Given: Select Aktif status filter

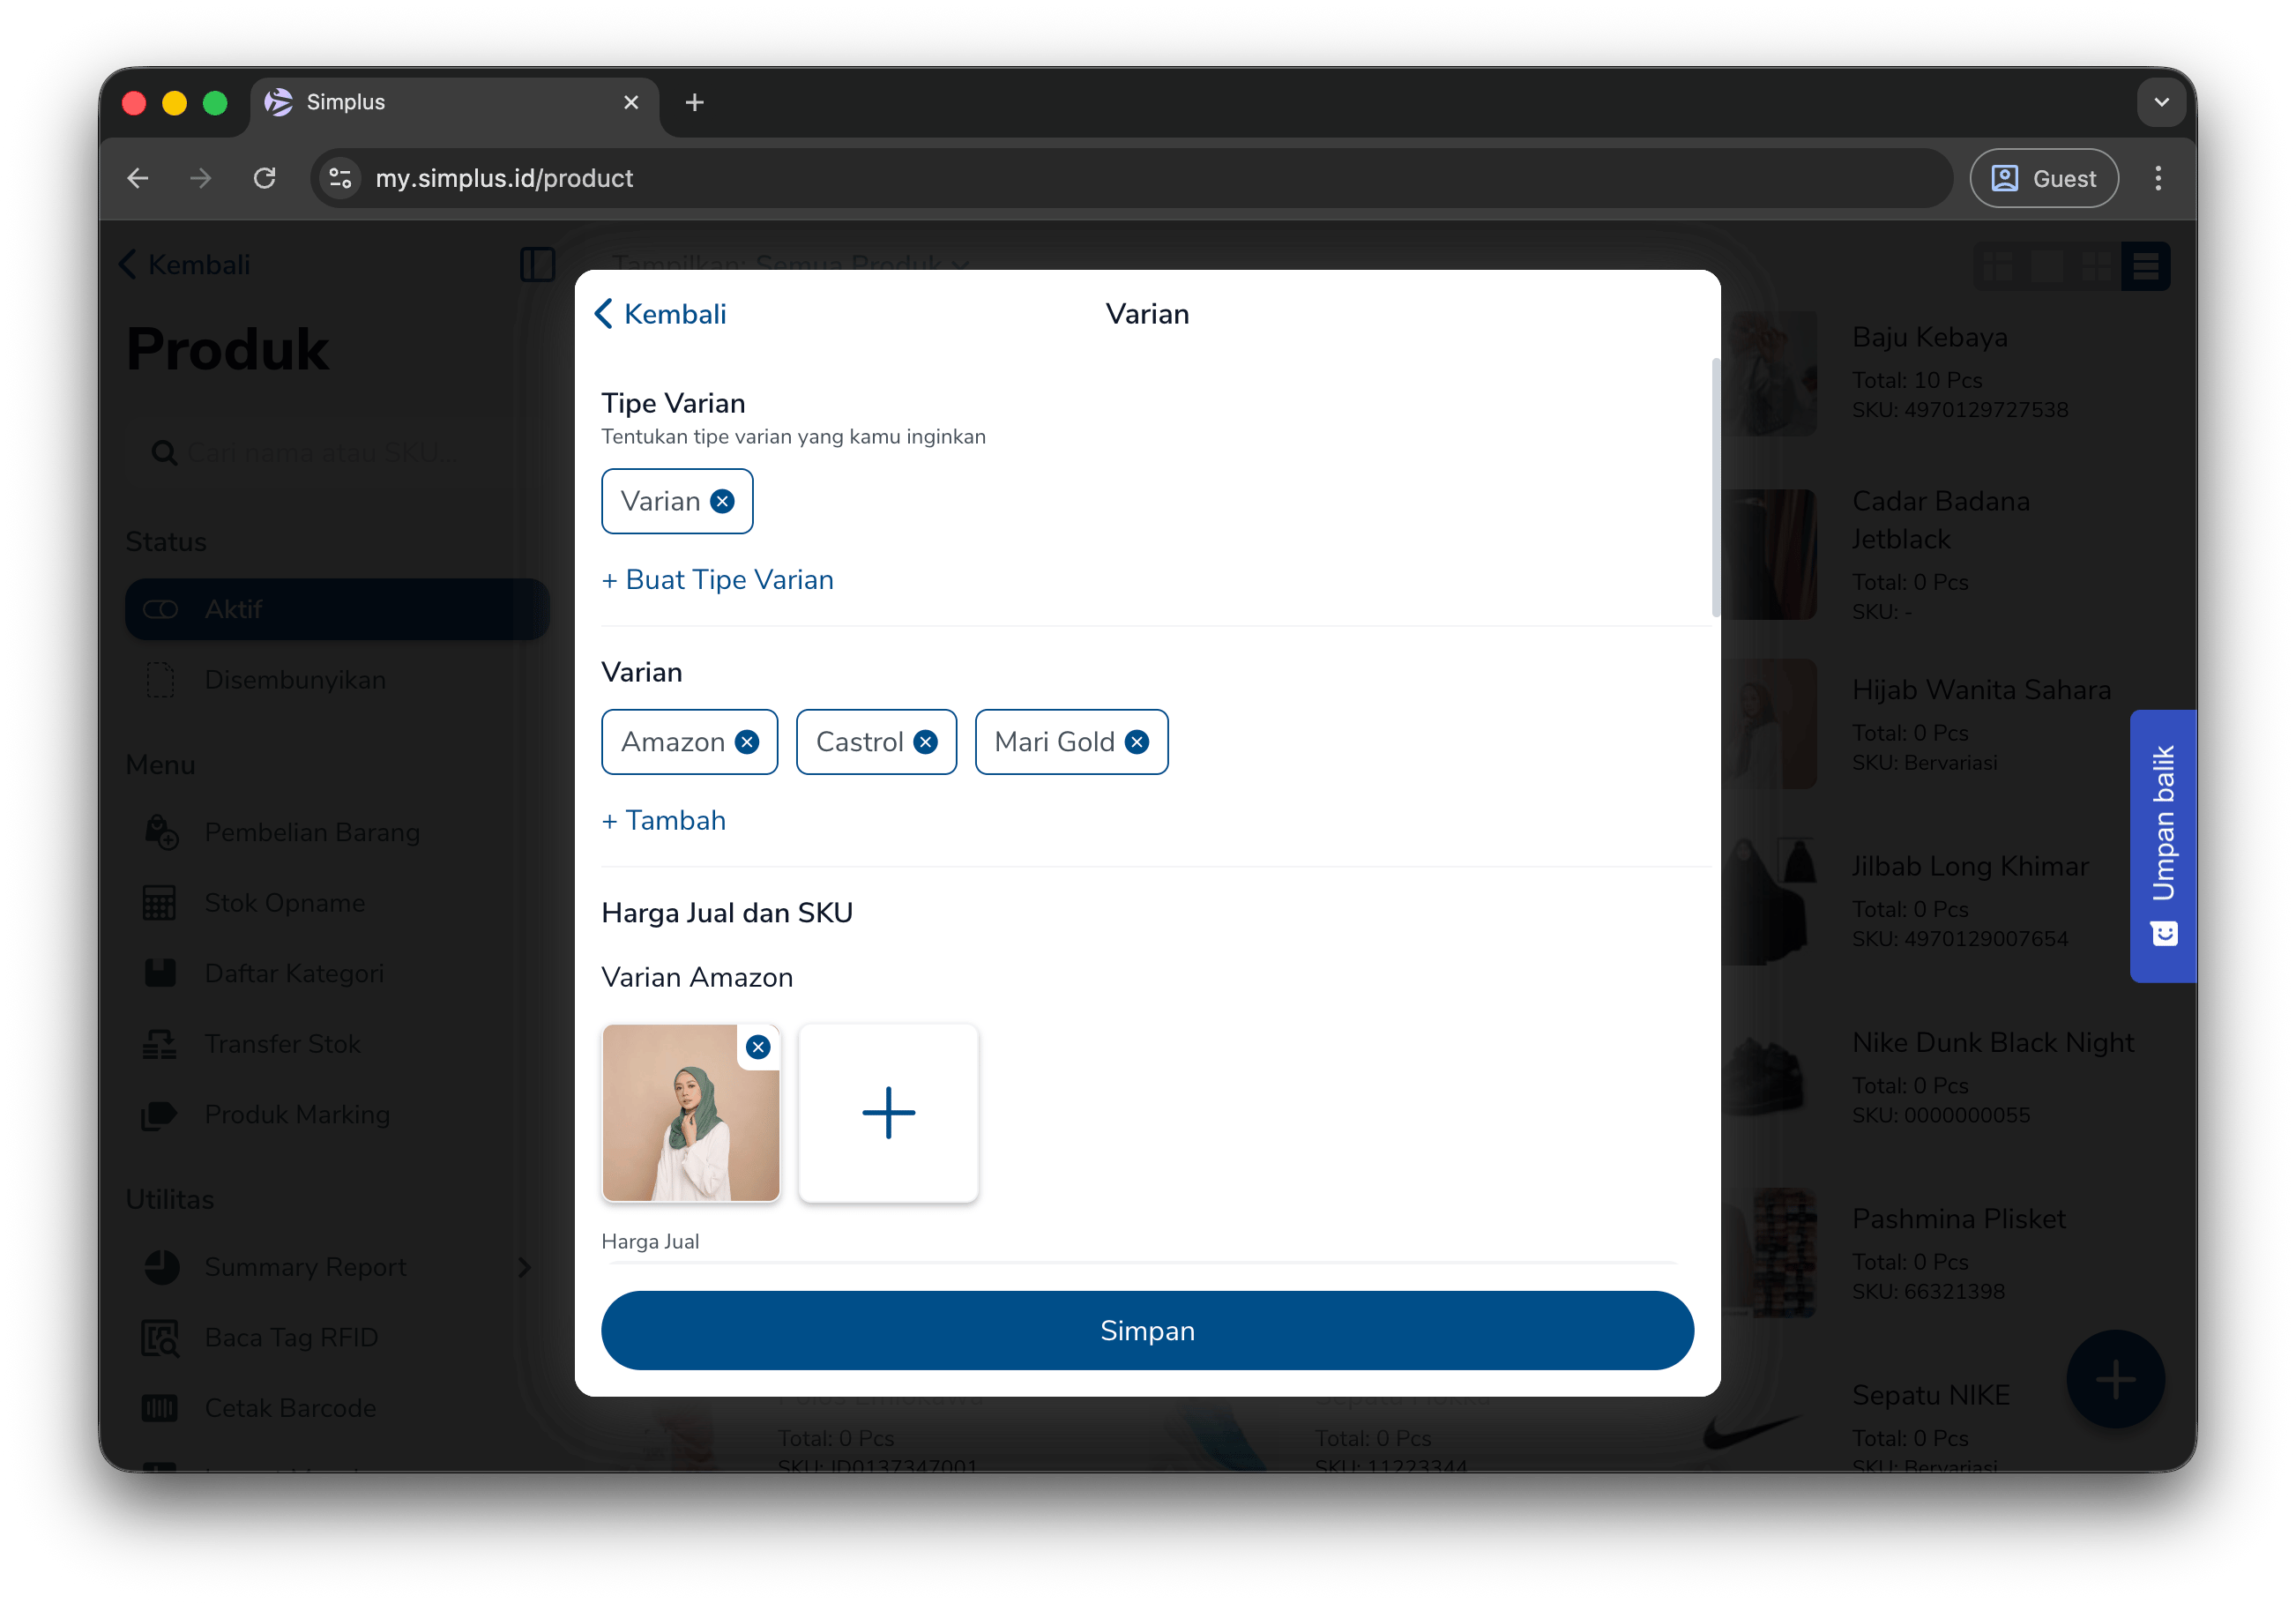Looking at the screenshot, I should coord(337,609).
